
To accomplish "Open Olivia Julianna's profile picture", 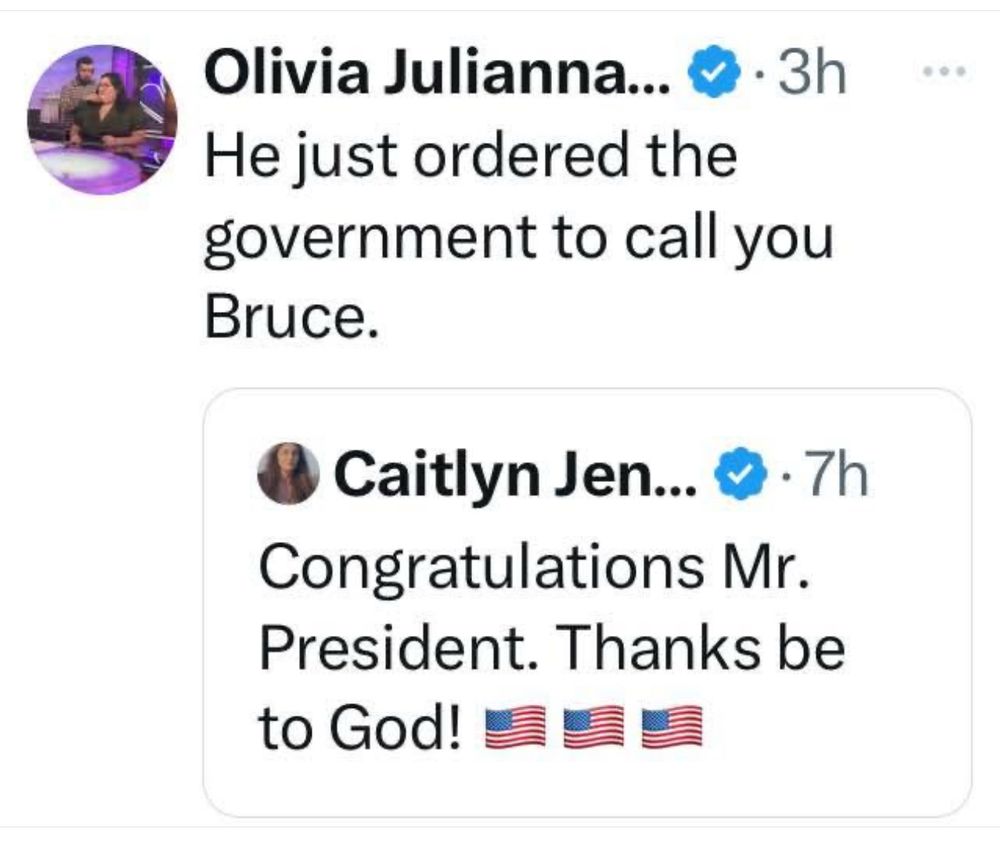I will click(x=101, y=119).
